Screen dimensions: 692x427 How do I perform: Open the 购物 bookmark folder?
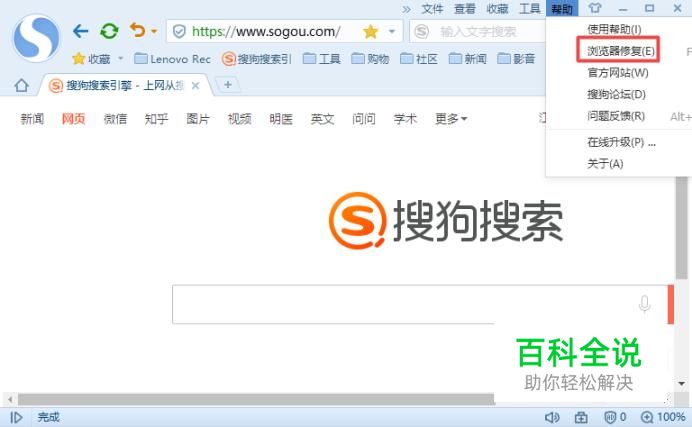(x=370, y=59)
